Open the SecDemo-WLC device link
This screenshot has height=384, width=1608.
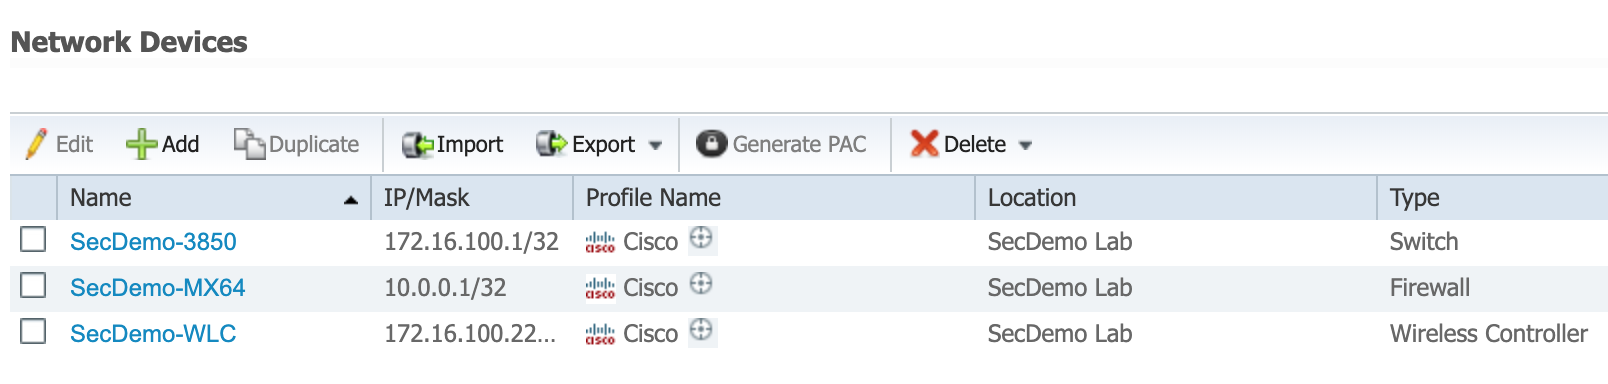tap(153, 334)
